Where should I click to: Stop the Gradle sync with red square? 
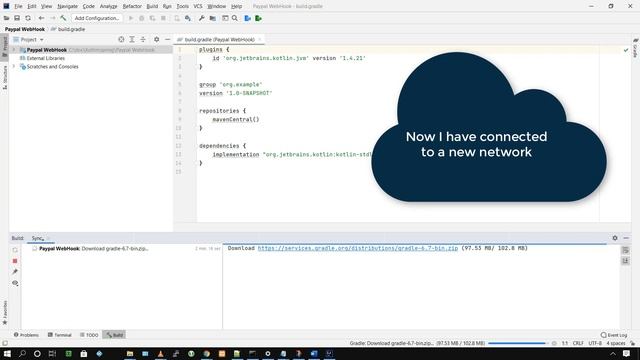click(x=15, y=261)
